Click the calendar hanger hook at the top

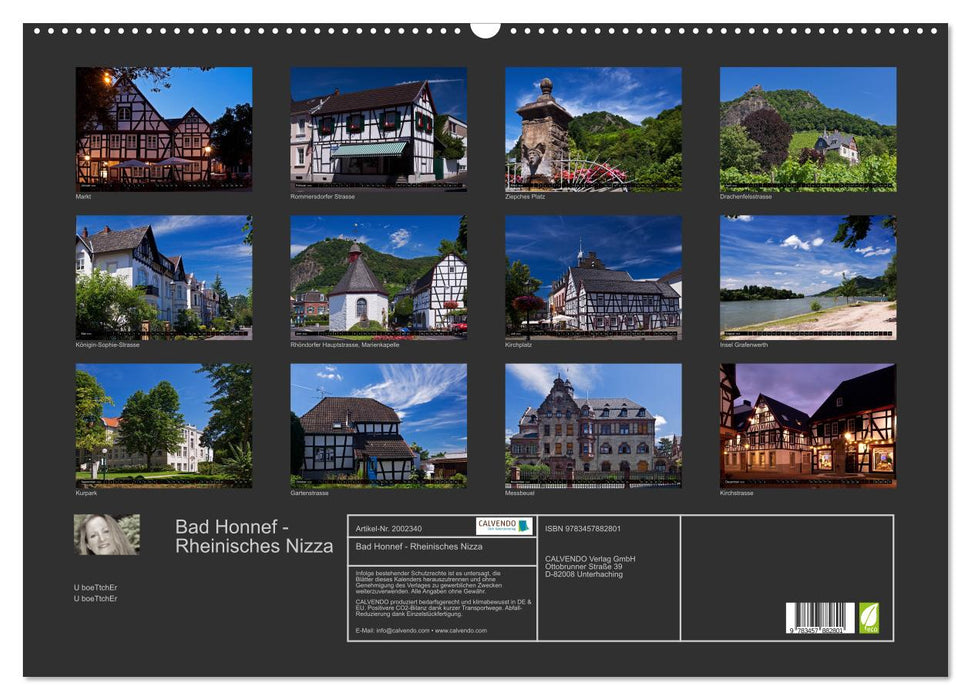[487, 25]
